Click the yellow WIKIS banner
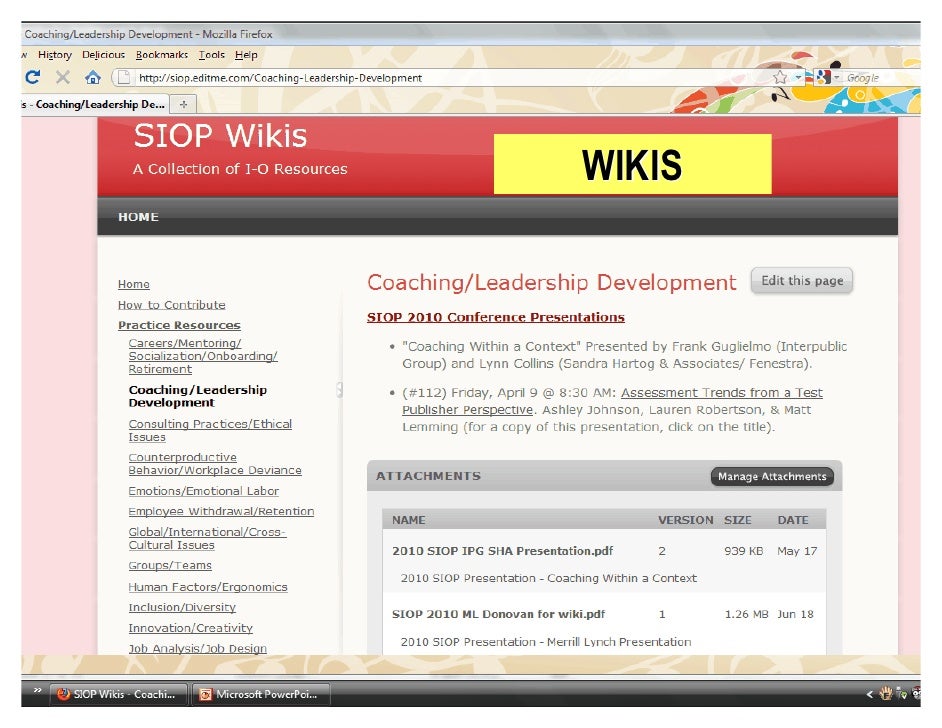This screenshot has height=728, width=942. [x=632, y=164]
